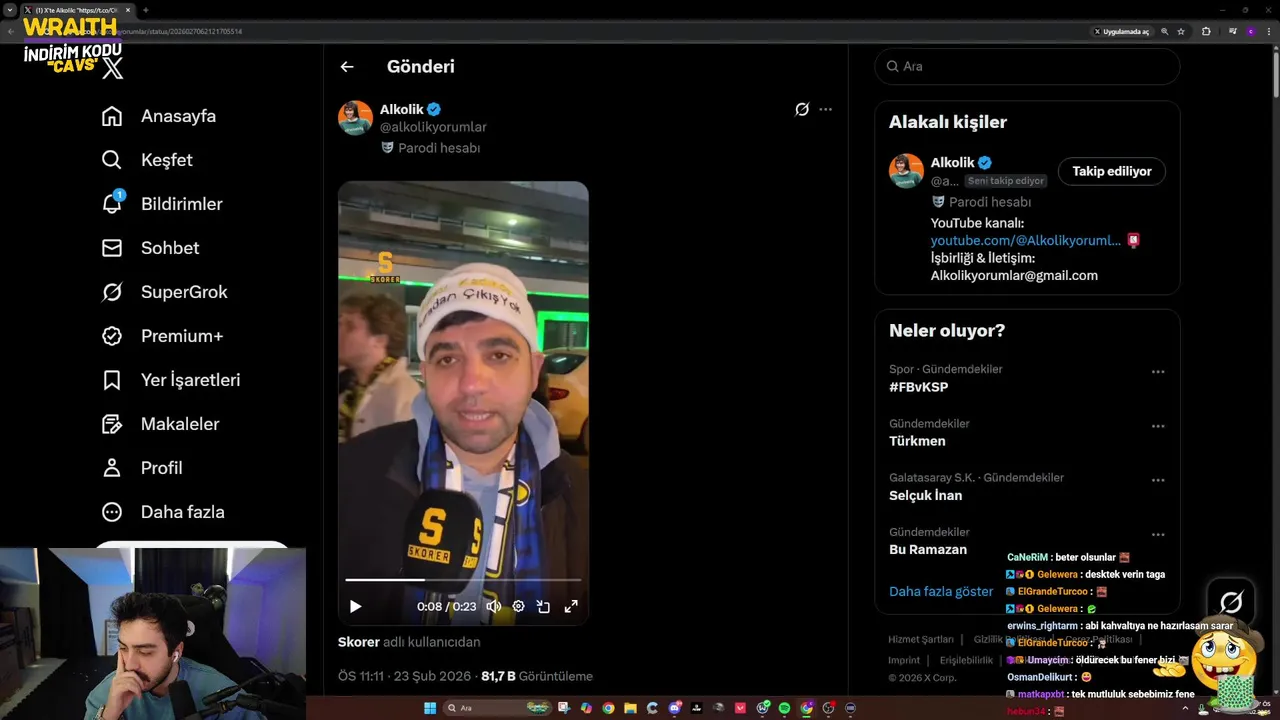Click Uygulamada aç button
This screenshot has width=1280, height=720.
coord(1120,31)
